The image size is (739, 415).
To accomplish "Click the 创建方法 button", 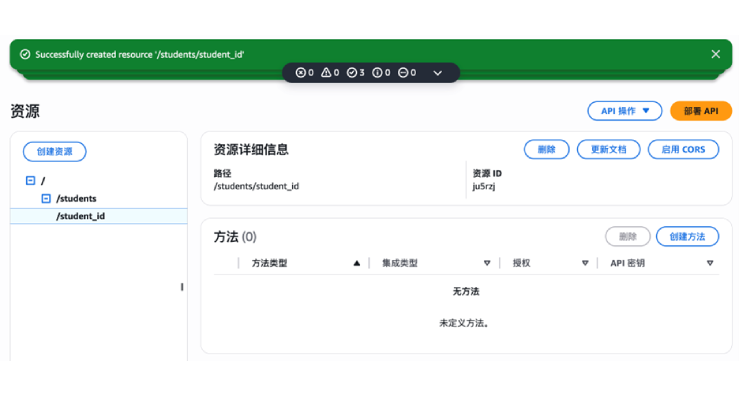I will (687, 237).
